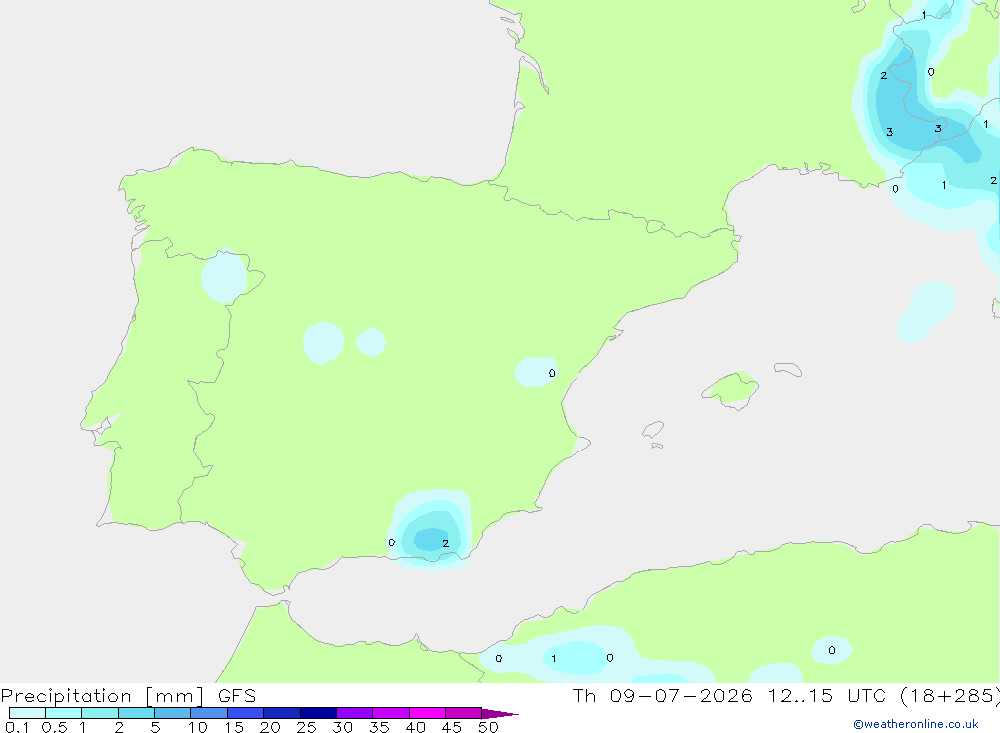Click the '0.1' legend scale label
Viewport: 1000px width, 733px height.
click(x=17, y=727)
